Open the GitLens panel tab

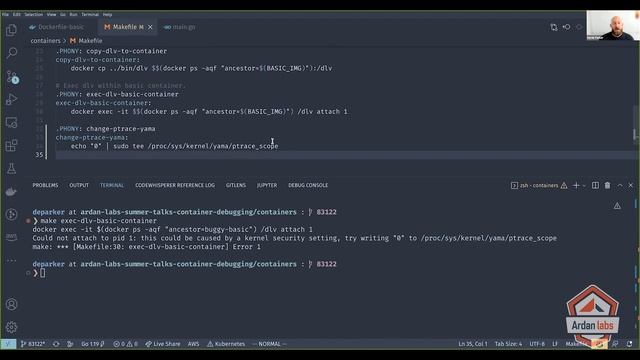tap(236, 185)
